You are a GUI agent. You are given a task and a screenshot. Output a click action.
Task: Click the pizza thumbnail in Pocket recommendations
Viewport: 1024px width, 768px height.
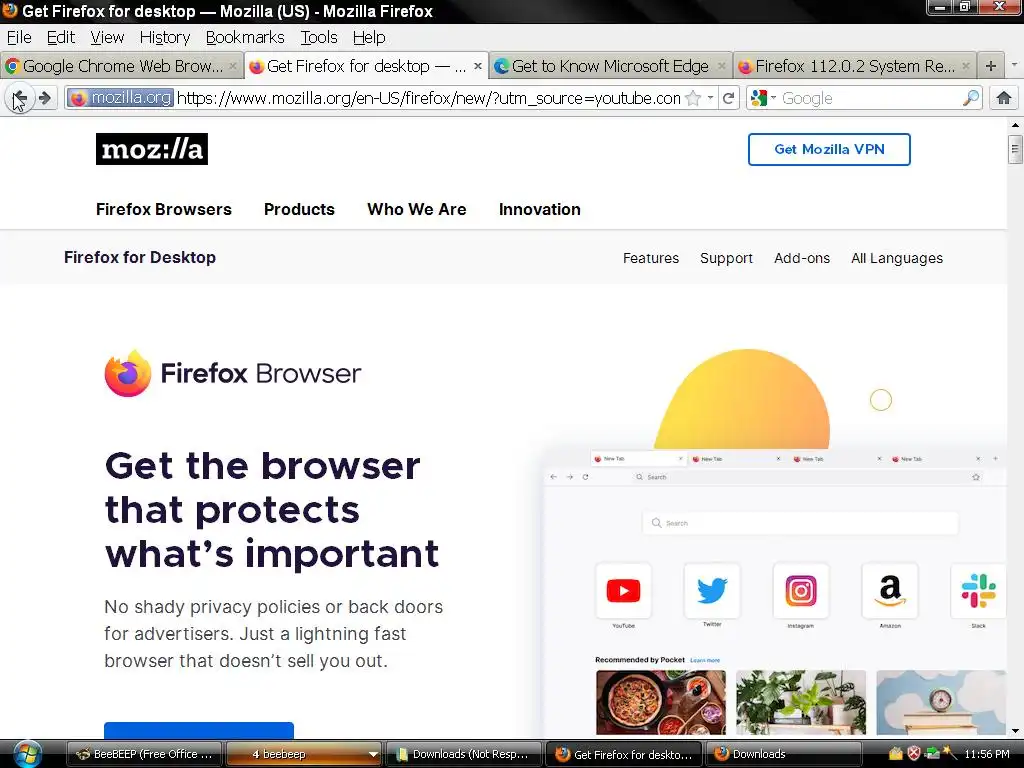click(x=660, y=702)
